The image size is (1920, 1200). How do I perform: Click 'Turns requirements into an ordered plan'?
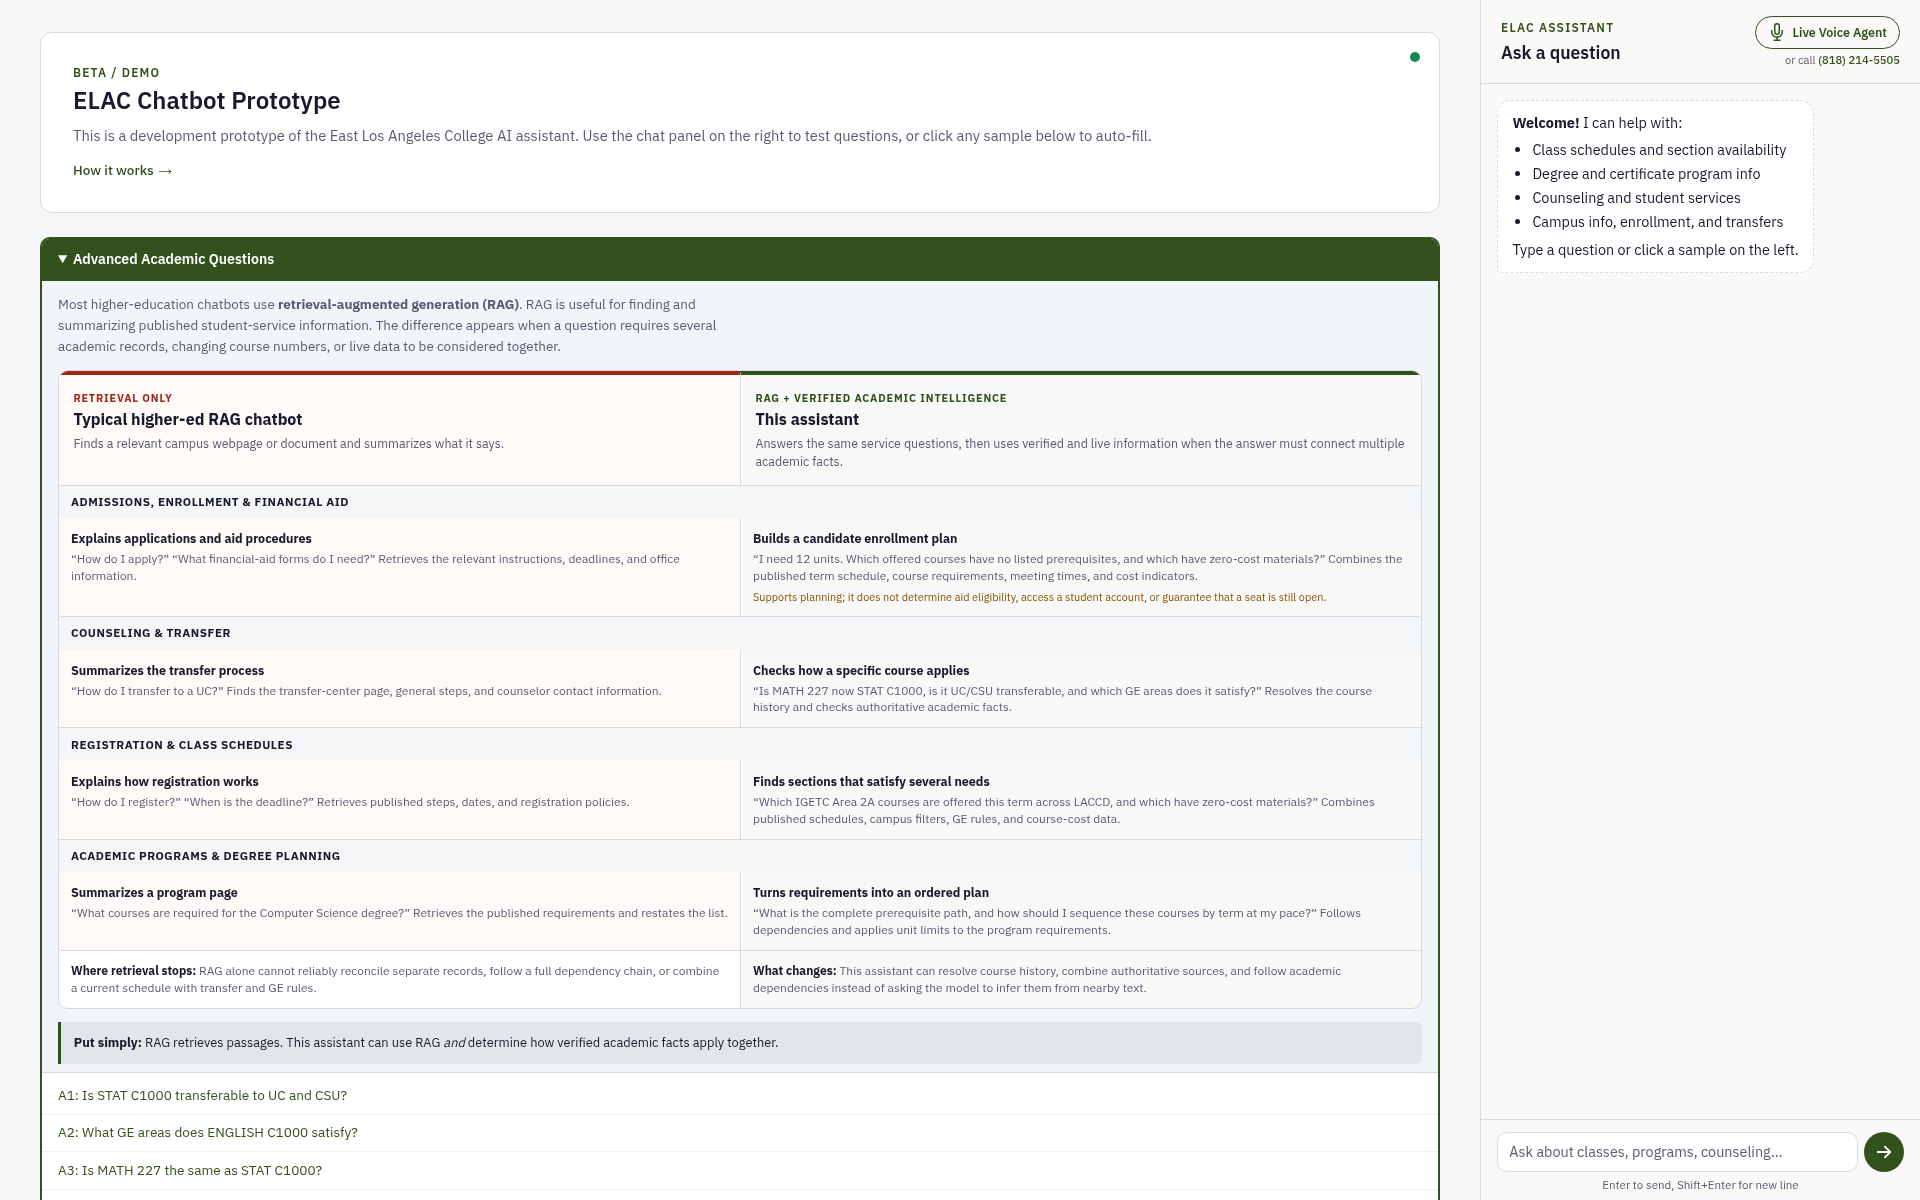[x=870, y=893]
